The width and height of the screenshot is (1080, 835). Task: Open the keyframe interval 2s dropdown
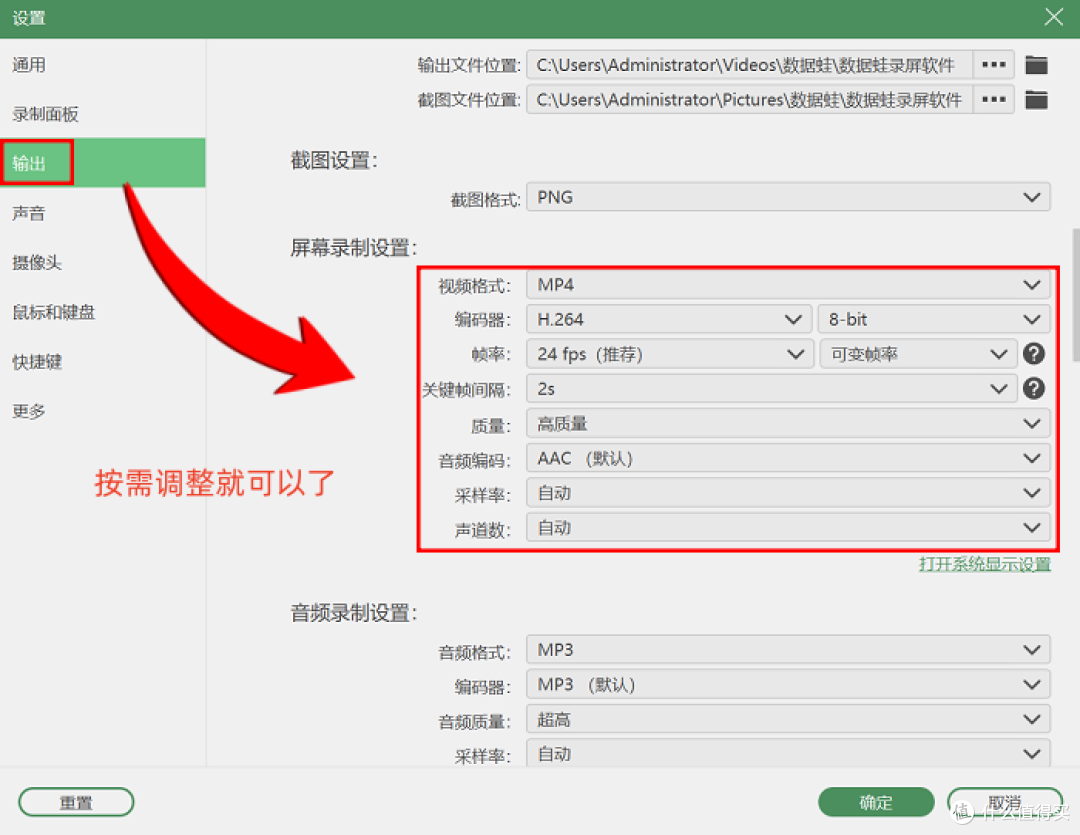(x=771, y=389)
